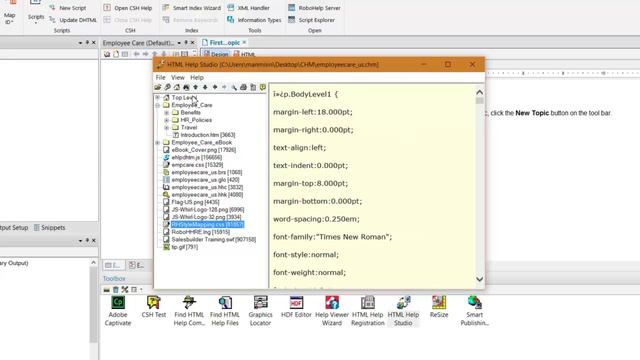Select tip.gif [791] in the tree

tap(181, 247)
